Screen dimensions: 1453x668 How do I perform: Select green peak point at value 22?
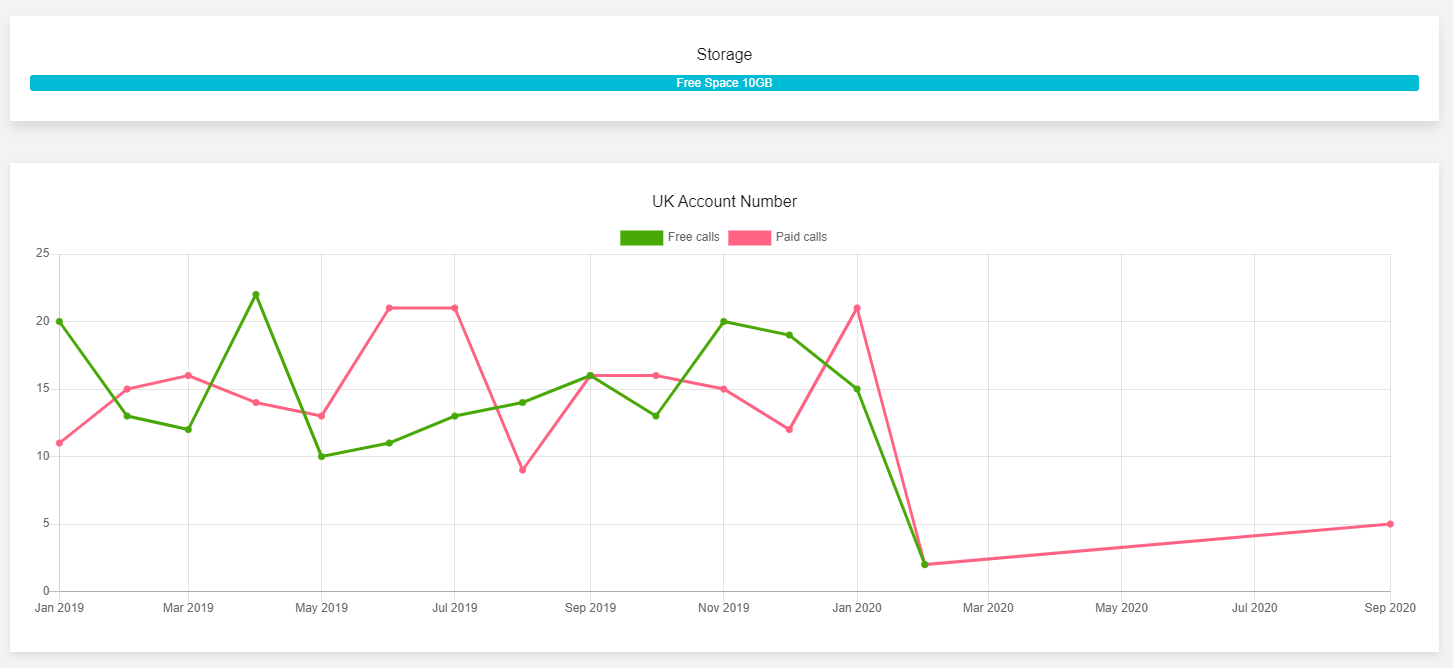[x=256, y=295]
